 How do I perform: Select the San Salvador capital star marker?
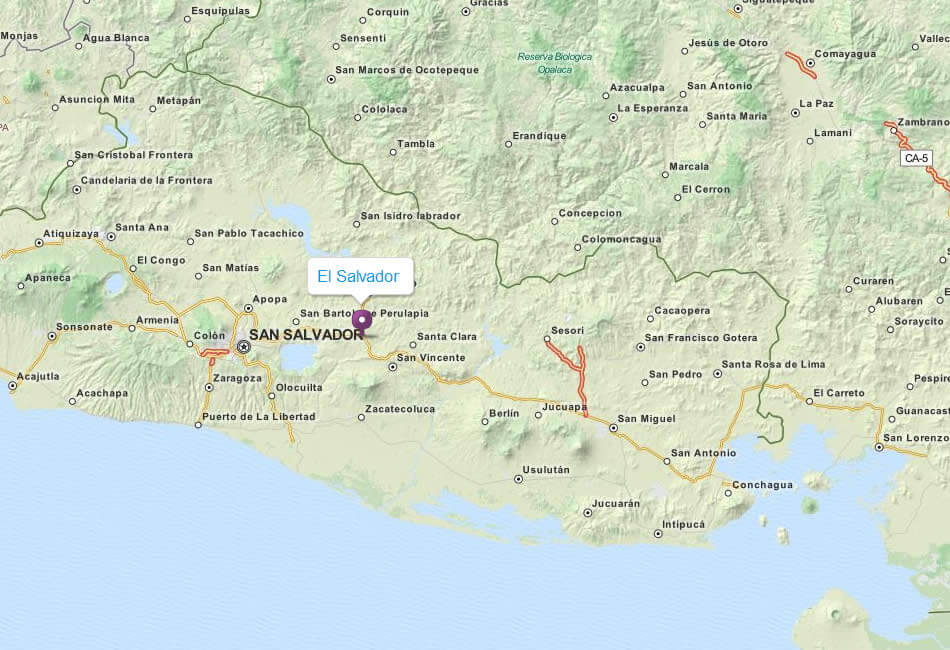point(243,346)
